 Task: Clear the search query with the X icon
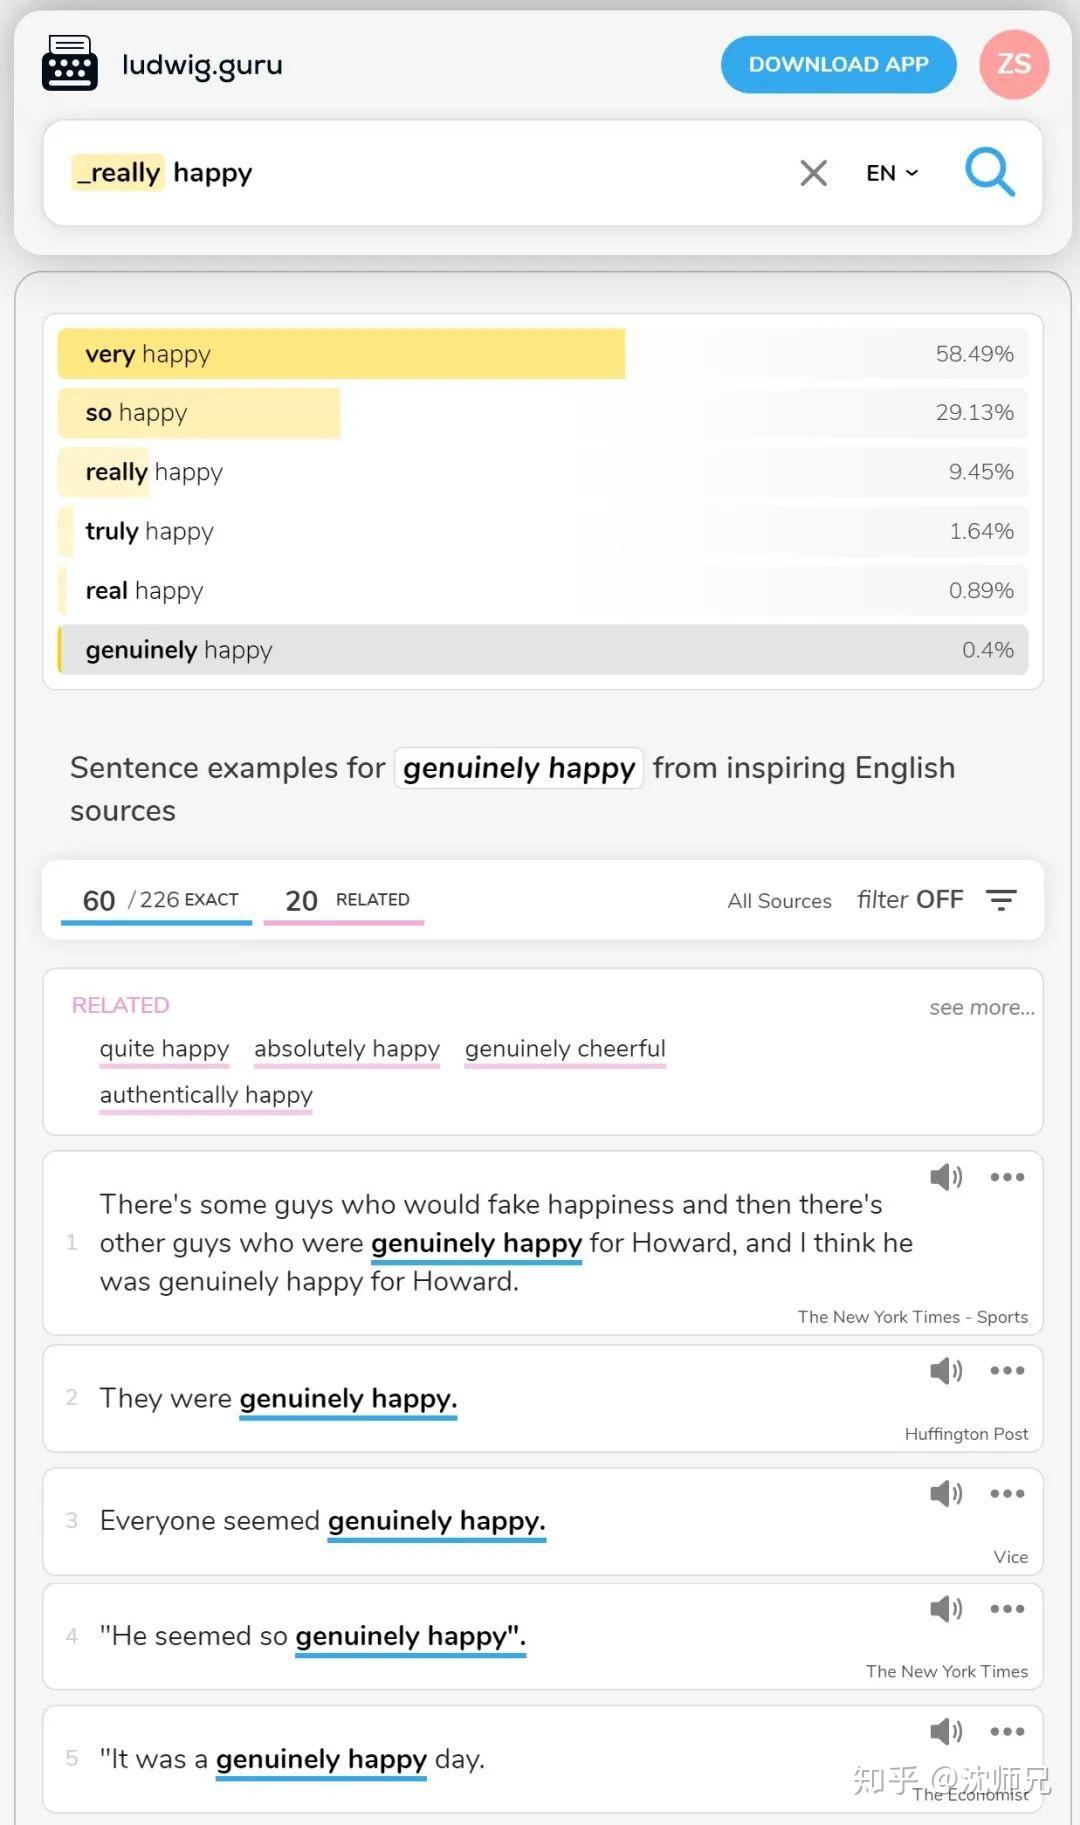pyautogui.click(x=813, y=173)
